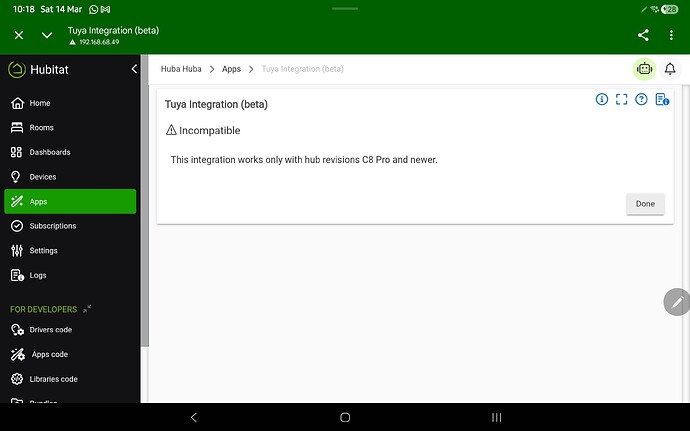Open notifications bell icon
690x431 pixels.
[670, 69]
